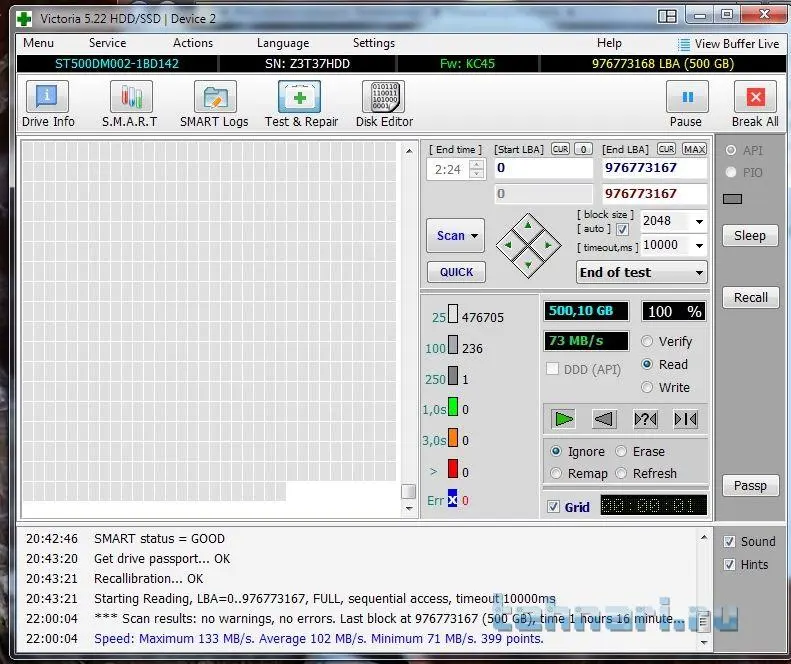Screen dimensions: 791x664
Task: Select the Read radio button
Action: point(647,364)
